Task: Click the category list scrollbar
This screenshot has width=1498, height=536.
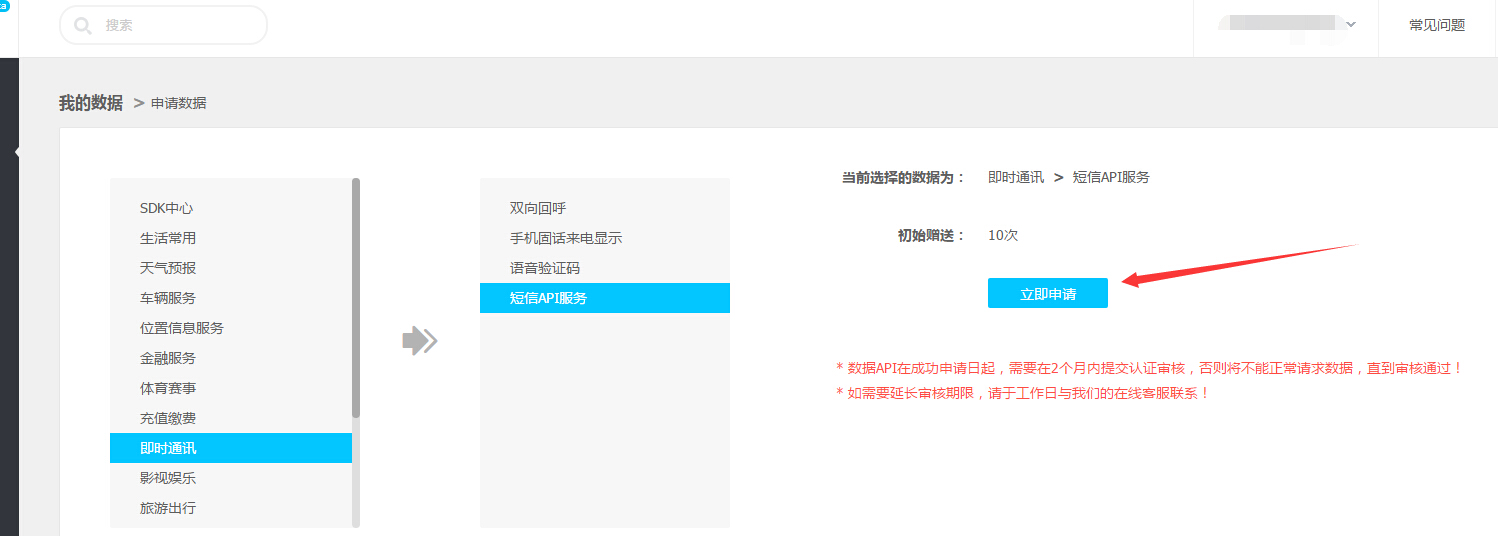Action: point(356,300)
